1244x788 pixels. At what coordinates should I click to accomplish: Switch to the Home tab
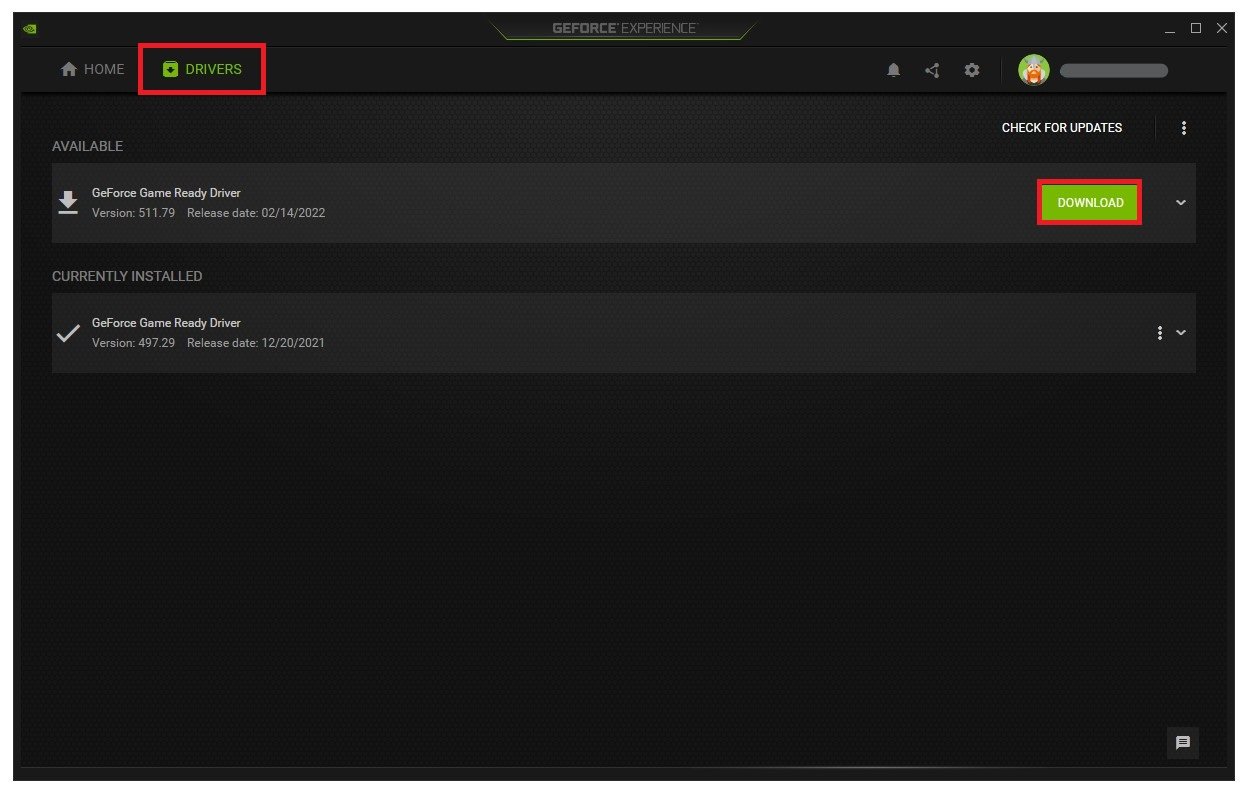tap(92, 69)
